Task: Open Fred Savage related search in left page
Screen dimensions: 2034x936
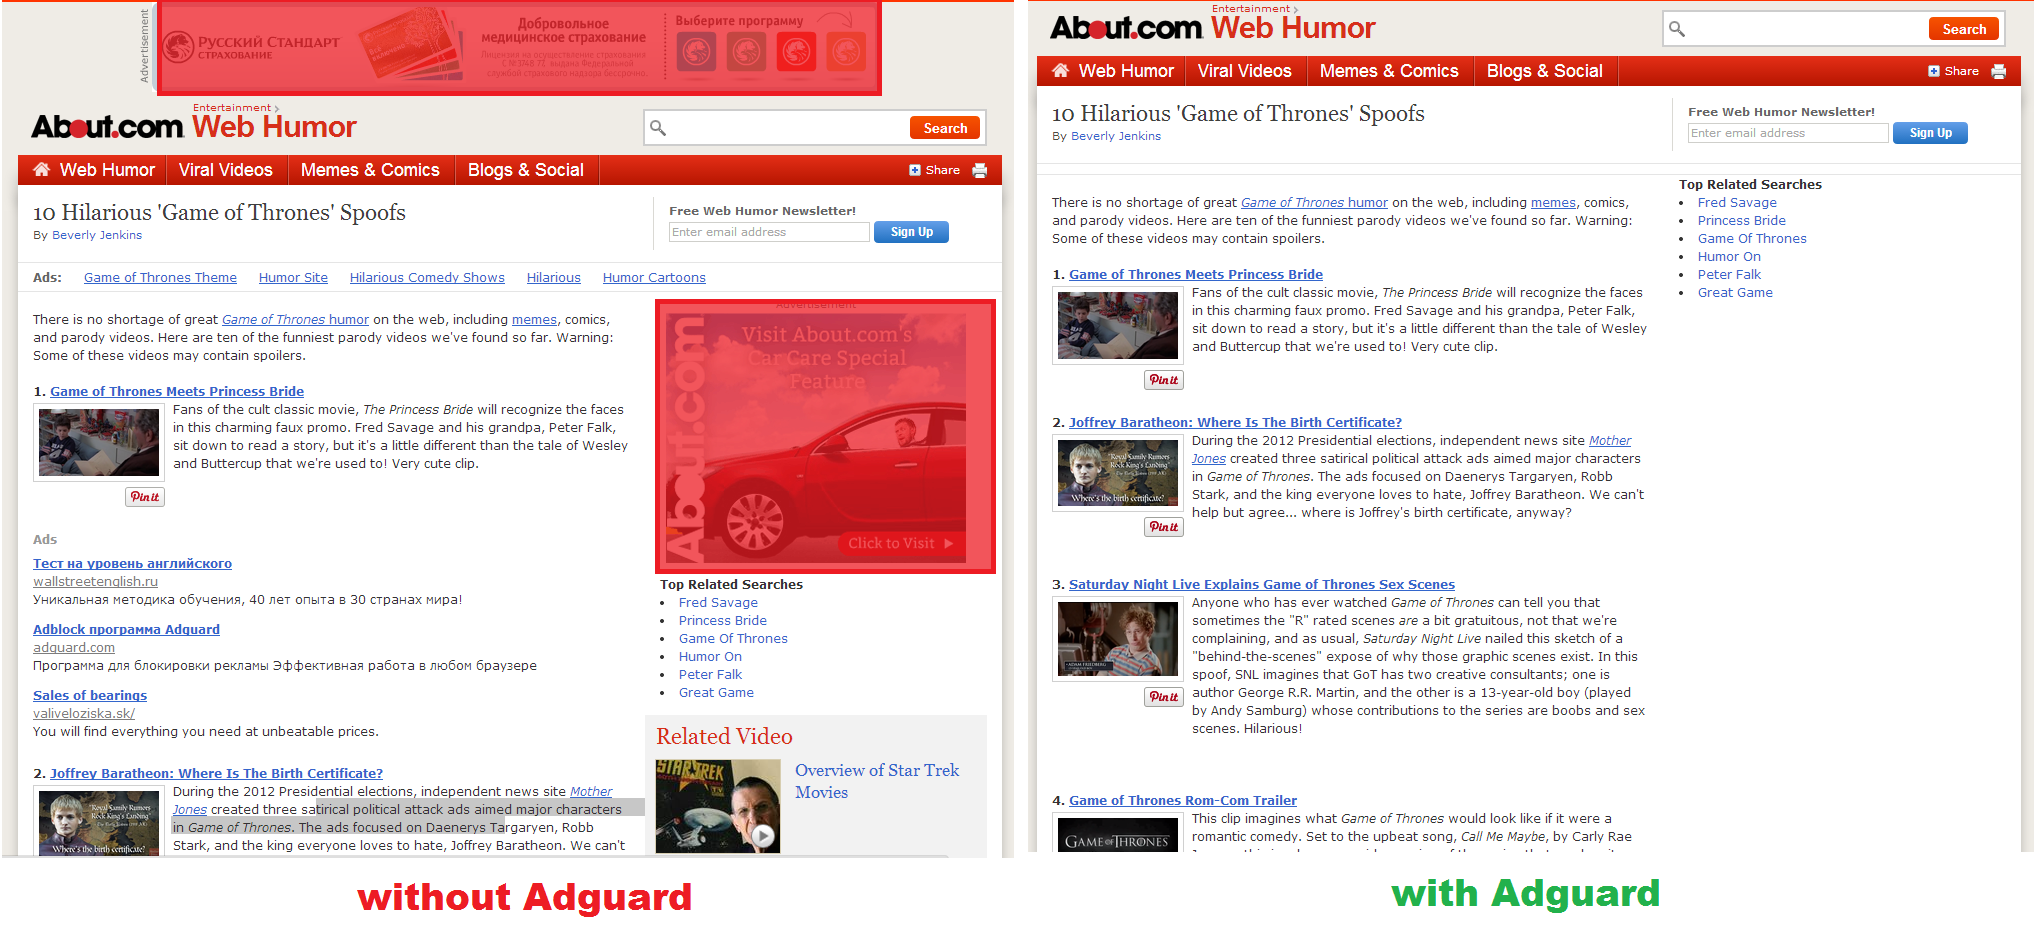Action: click(718, 603)
